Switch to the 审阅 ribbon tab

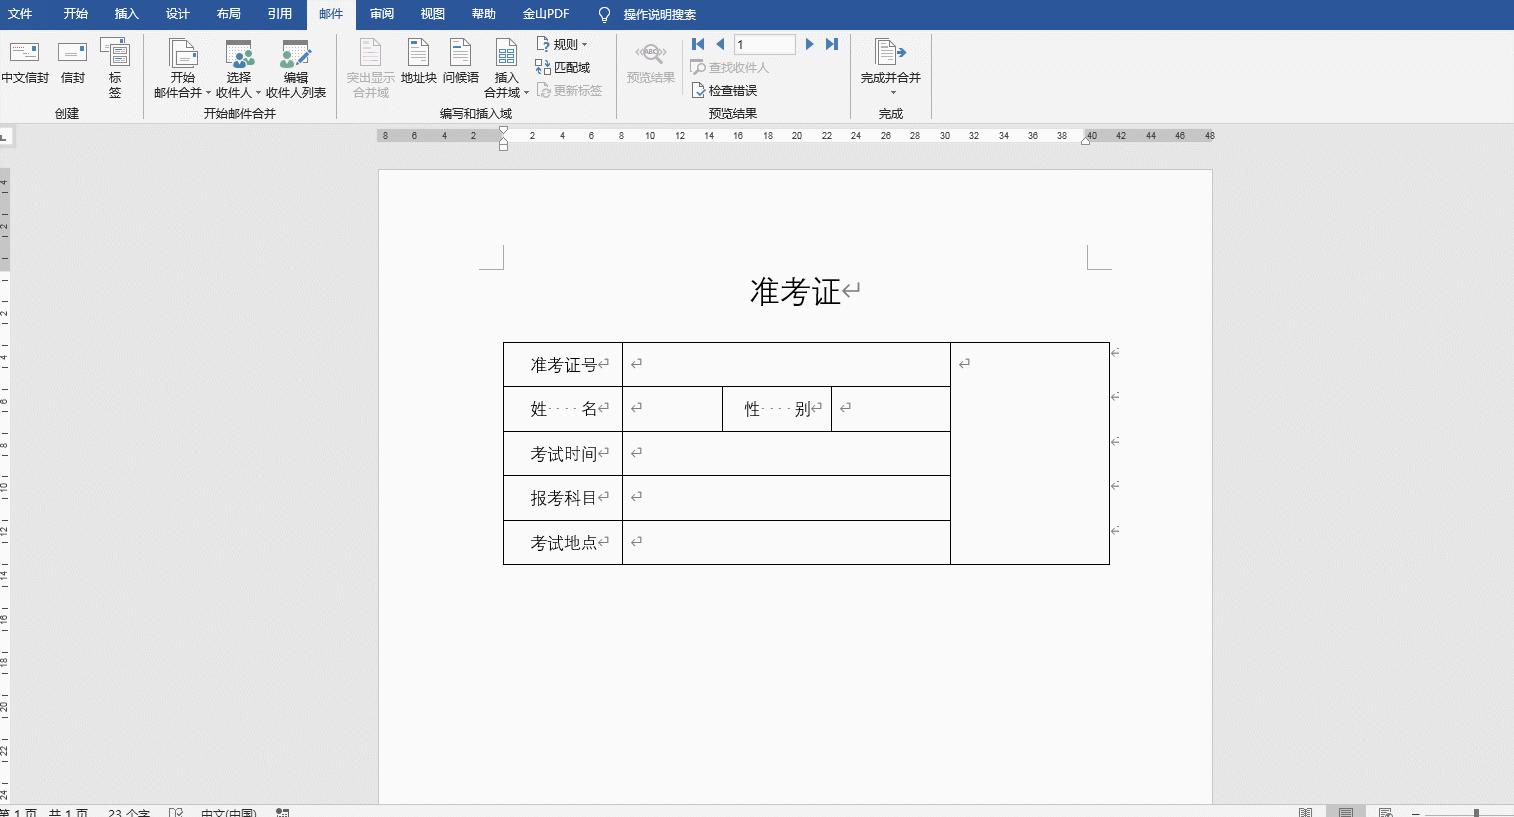coord(381,14)
